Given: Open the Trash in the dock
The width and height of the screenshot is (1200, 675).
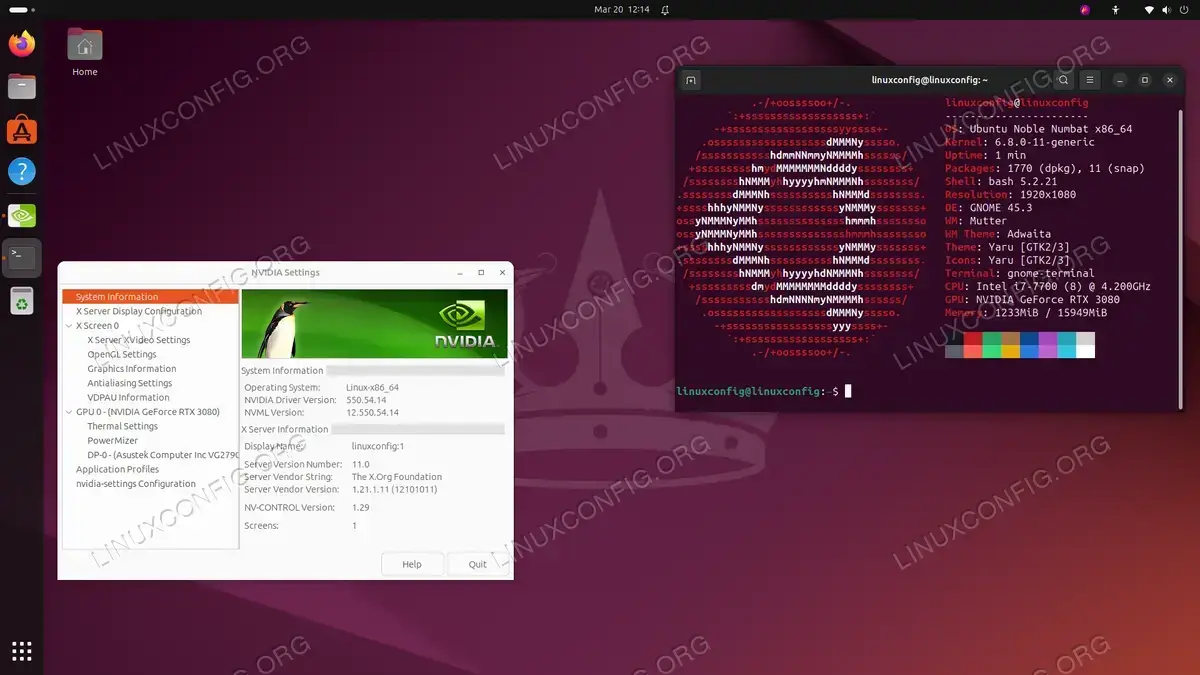Looking at the screenshot, I should pyautogui.click(x=22, y=300).
